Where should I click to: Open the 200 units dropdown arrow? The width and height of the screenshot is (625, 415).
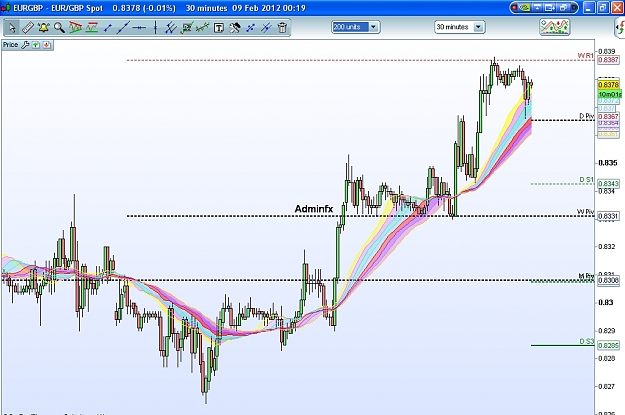373,27
